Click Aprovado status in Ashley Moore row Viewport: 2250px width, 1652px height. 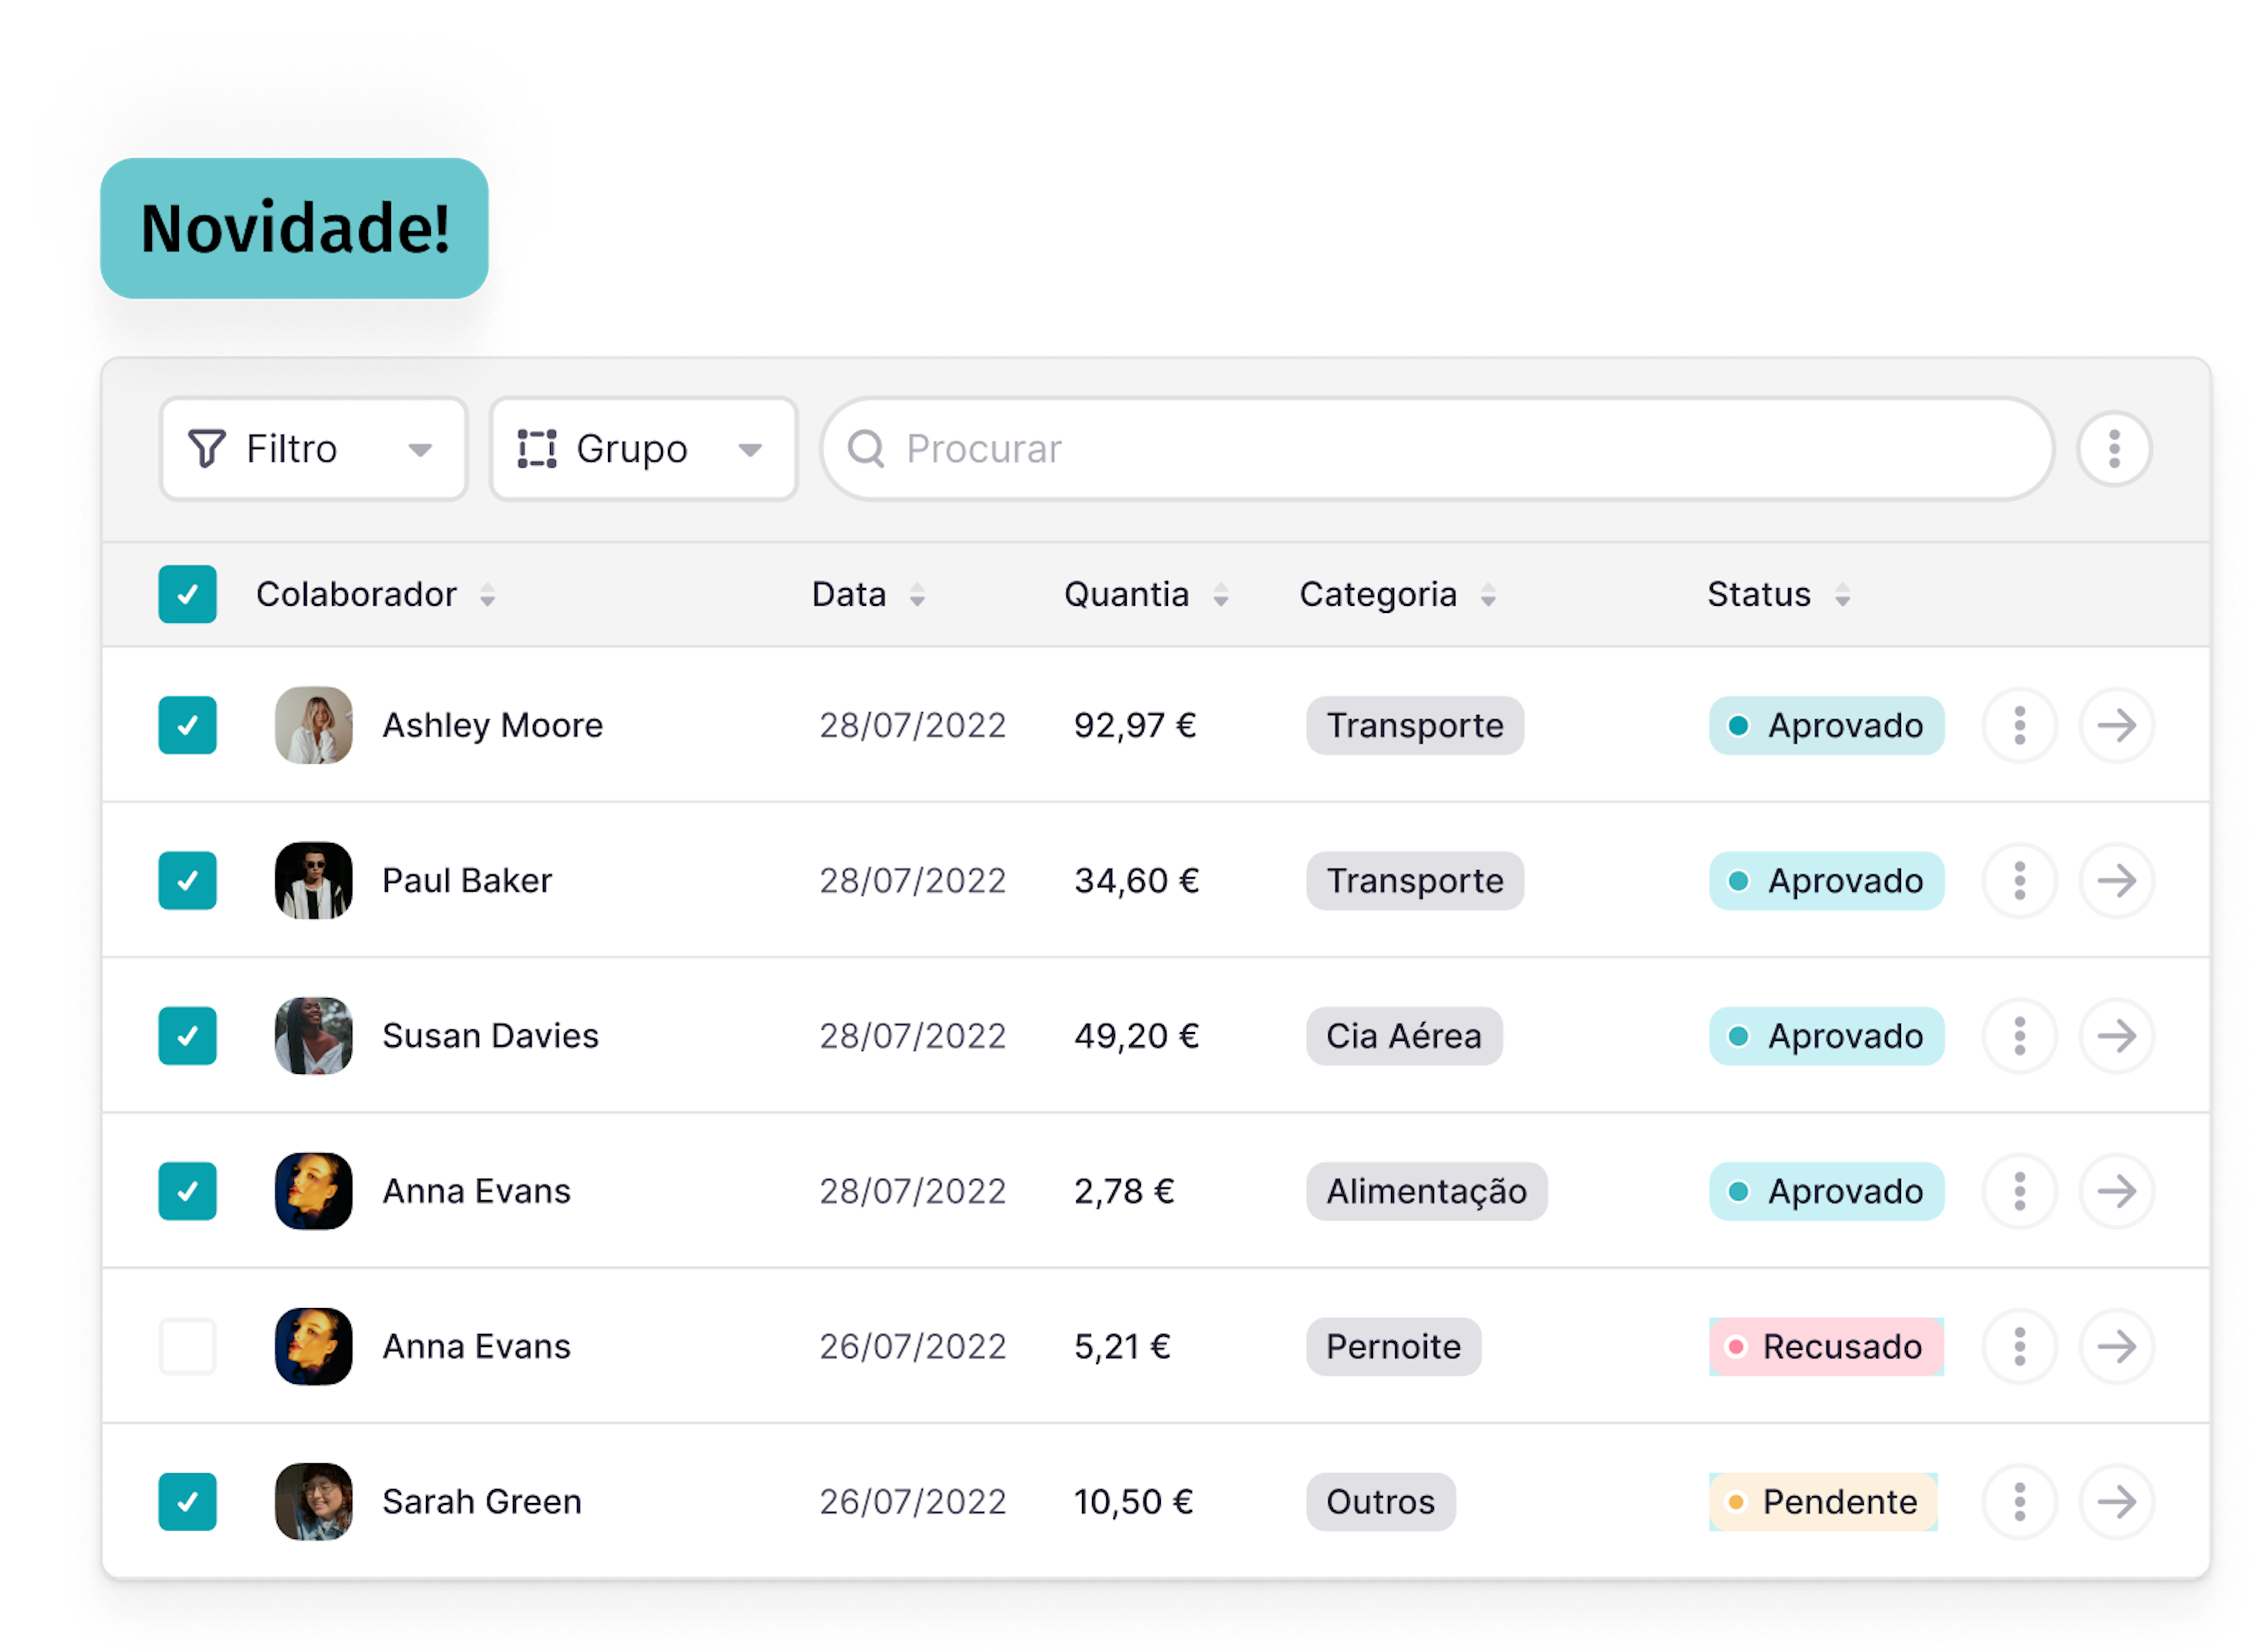click(x=1826, y=725)
